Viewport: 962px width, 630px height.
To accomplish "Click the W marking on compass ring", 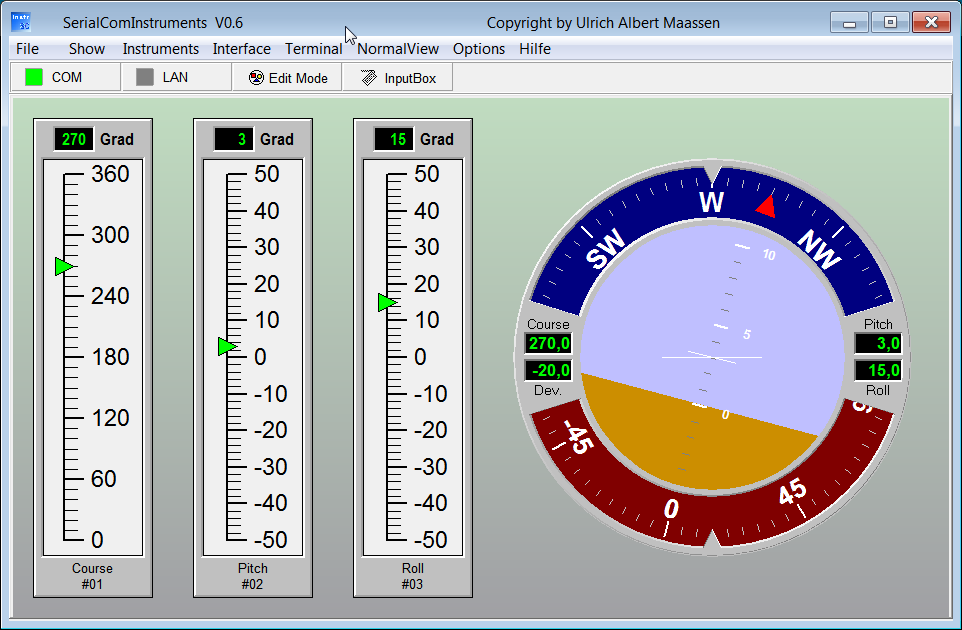I will tap(712, 202).
